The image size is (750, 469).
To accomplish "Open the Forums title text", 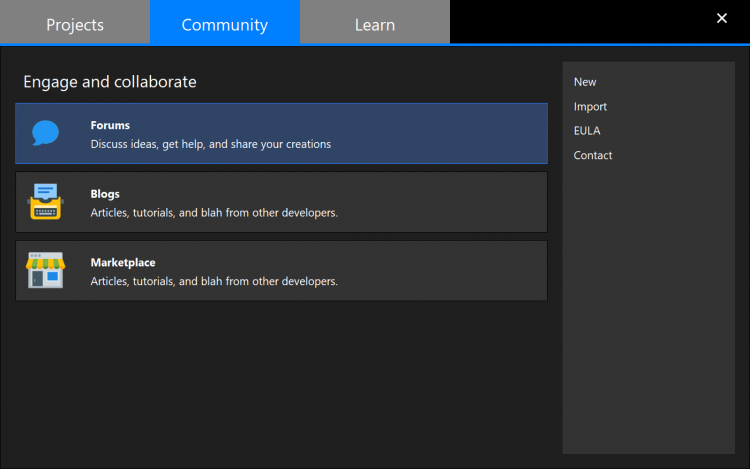I will (110, 126).
